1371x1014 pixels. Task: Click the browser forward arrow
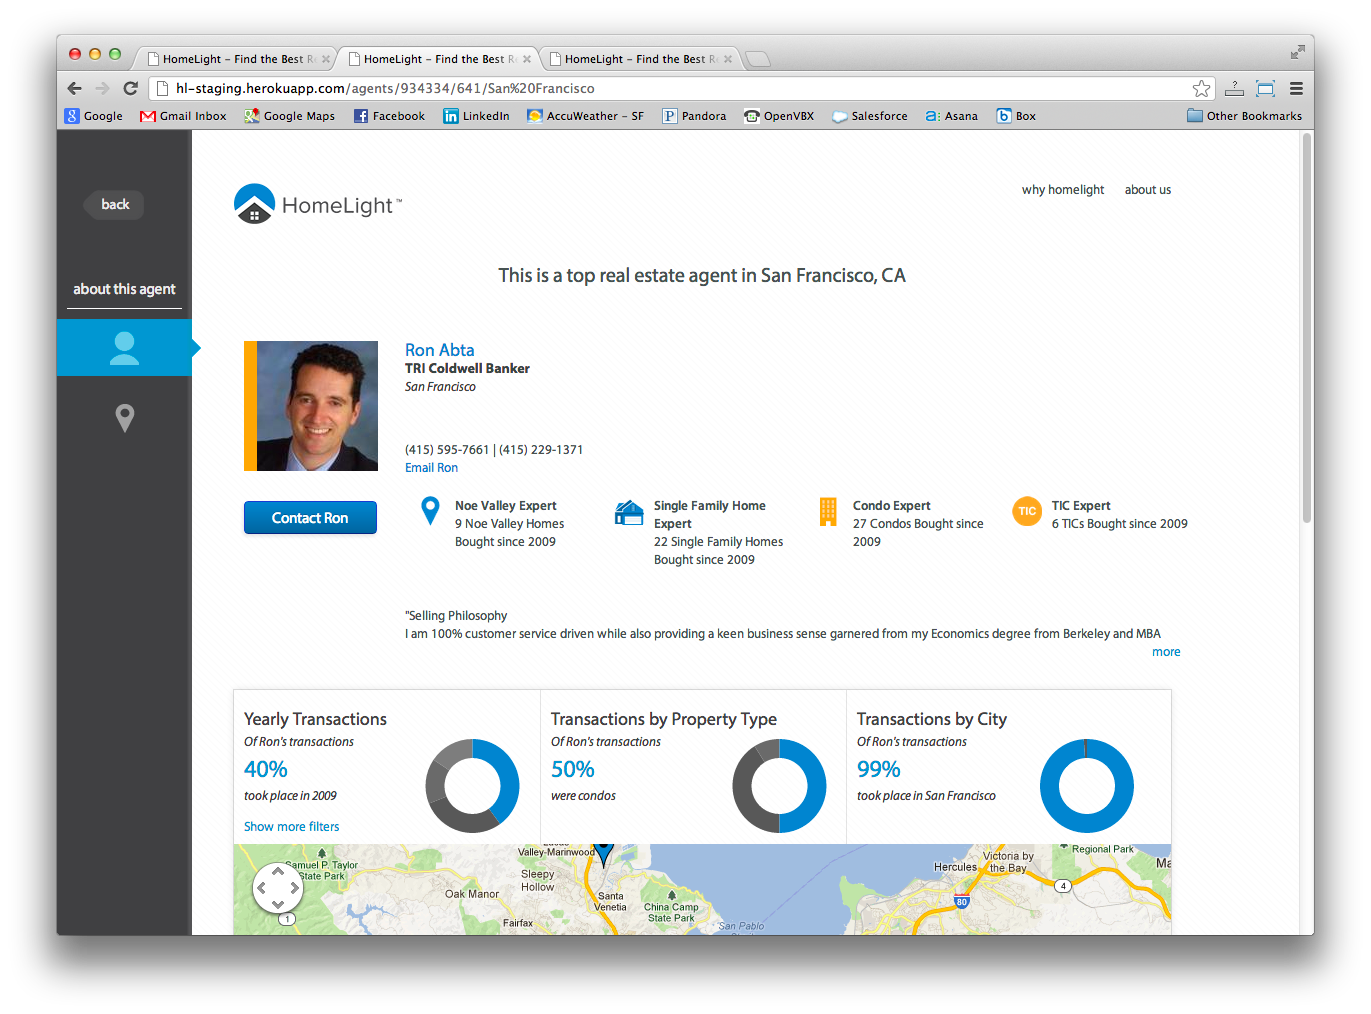102,88
